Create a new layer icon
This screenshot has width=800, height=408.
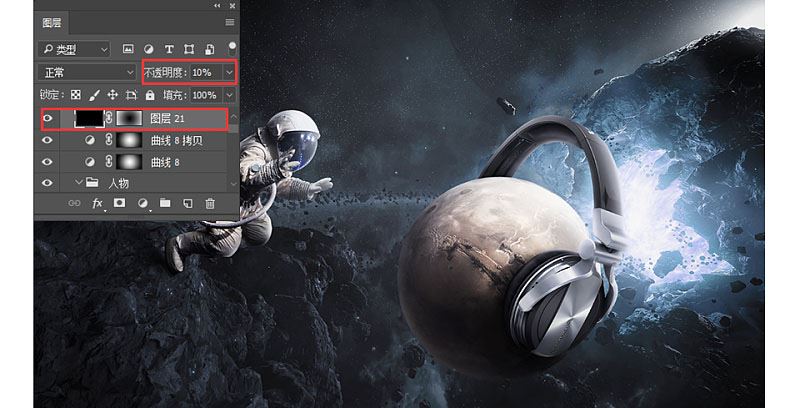tap(188, 203)
